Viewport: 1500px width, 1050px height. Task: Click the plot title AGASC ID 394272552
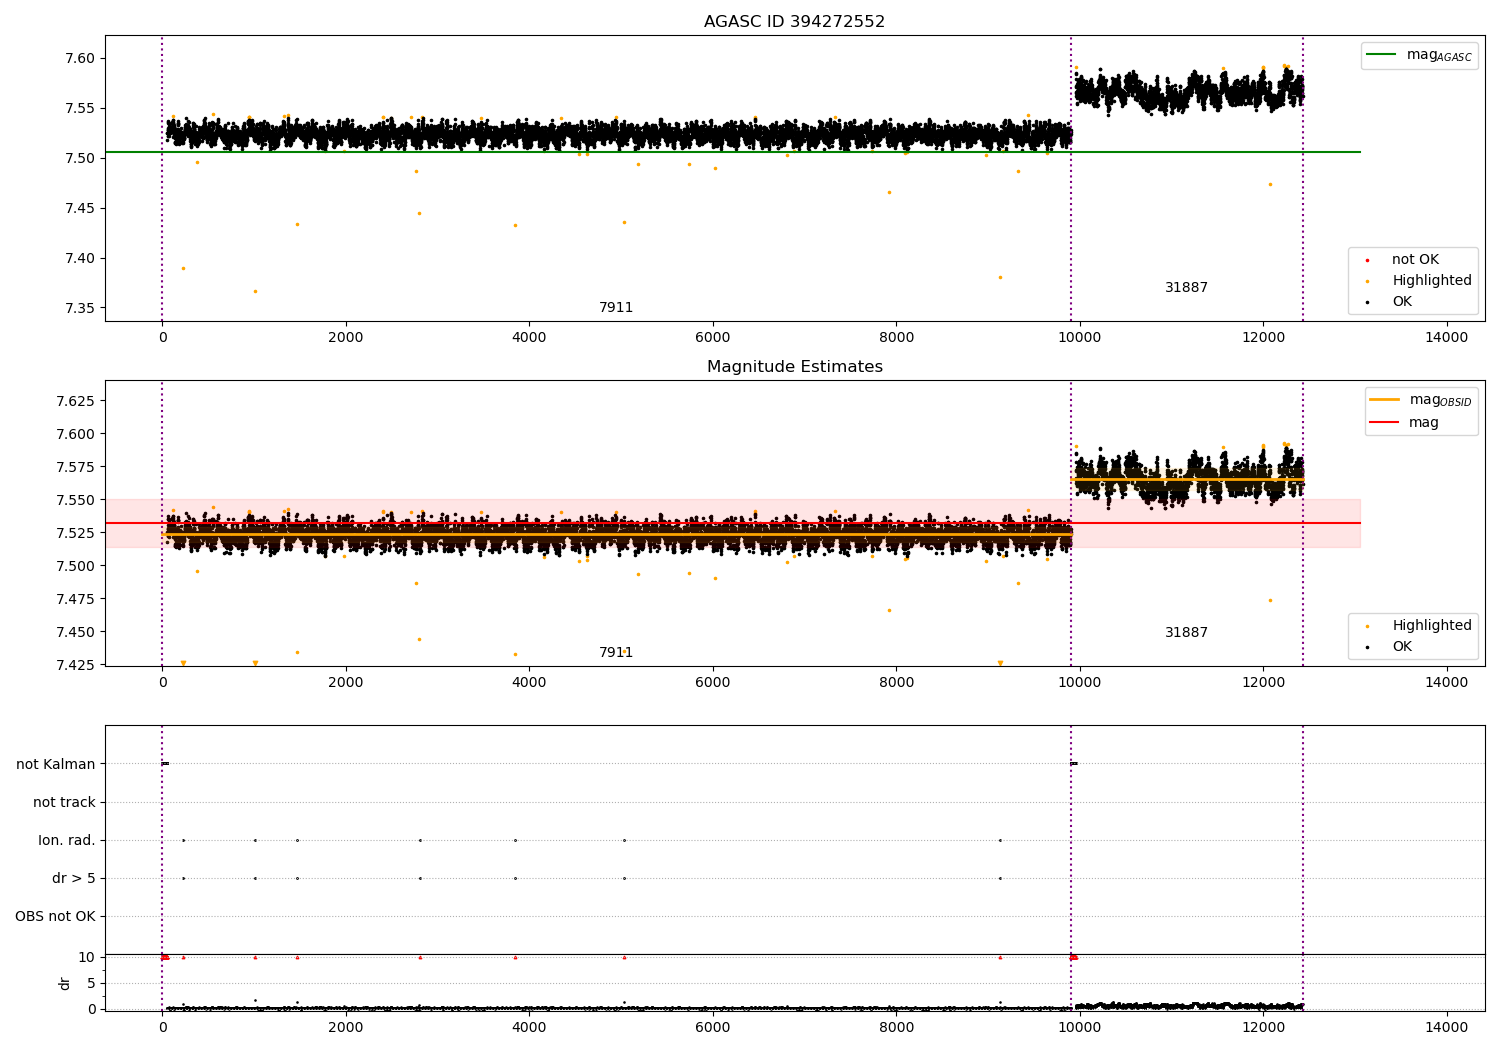794,22
